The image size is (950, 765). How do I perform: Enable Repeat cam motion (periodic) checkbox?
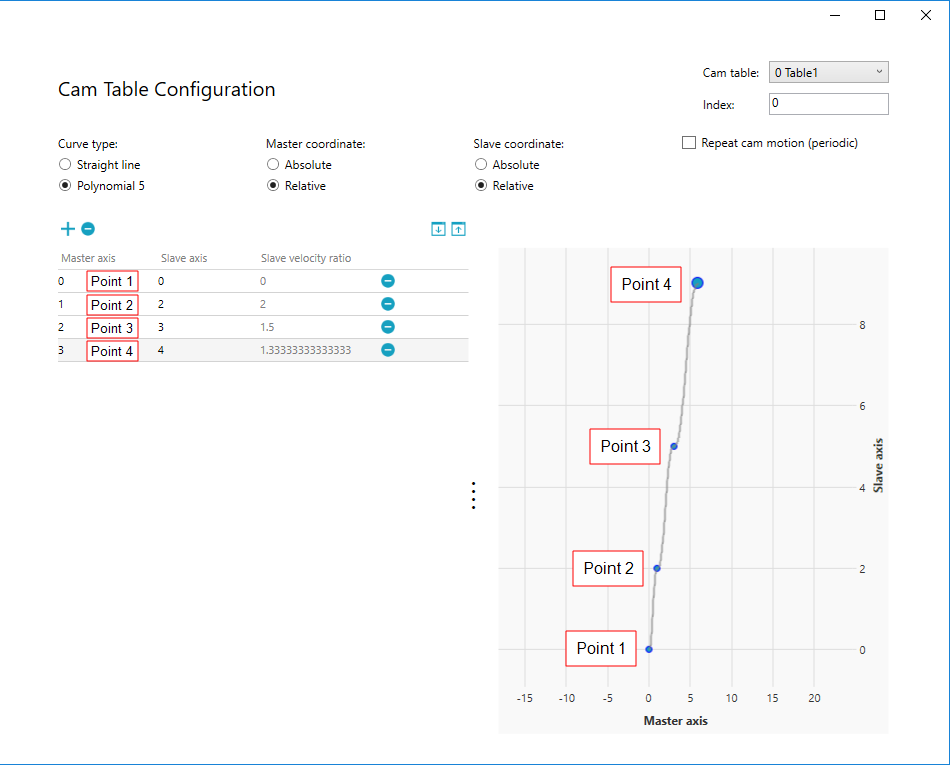(x=689, y=143)
